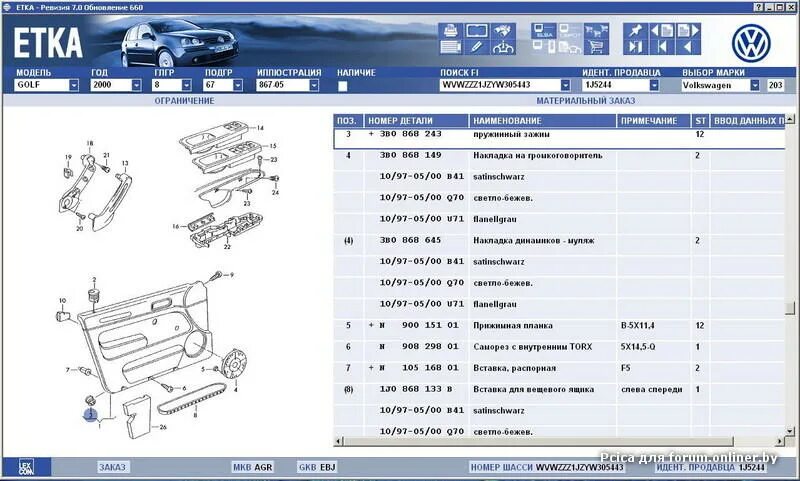Viewport: 800px width, 481px height.
Task: Click the ПОЗ. column header
Action: point(348,121)
